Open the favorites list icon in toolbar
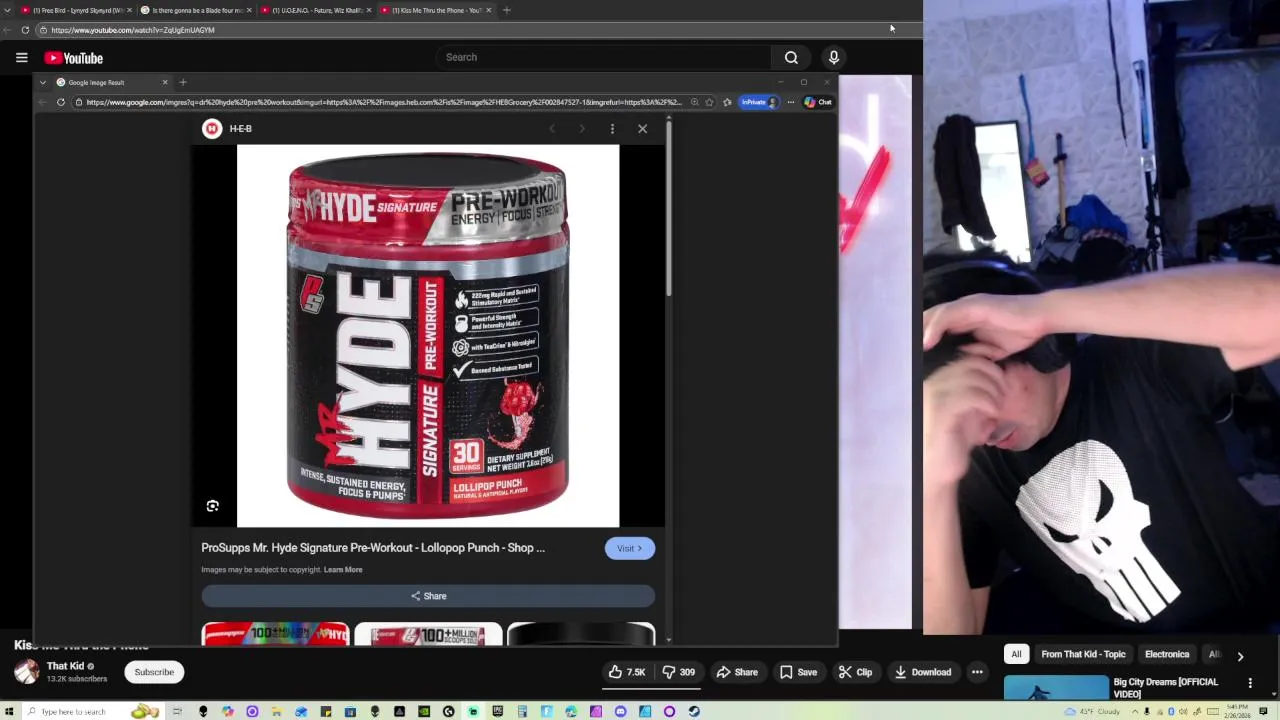 pyautogui.click(x=727, y=102)
